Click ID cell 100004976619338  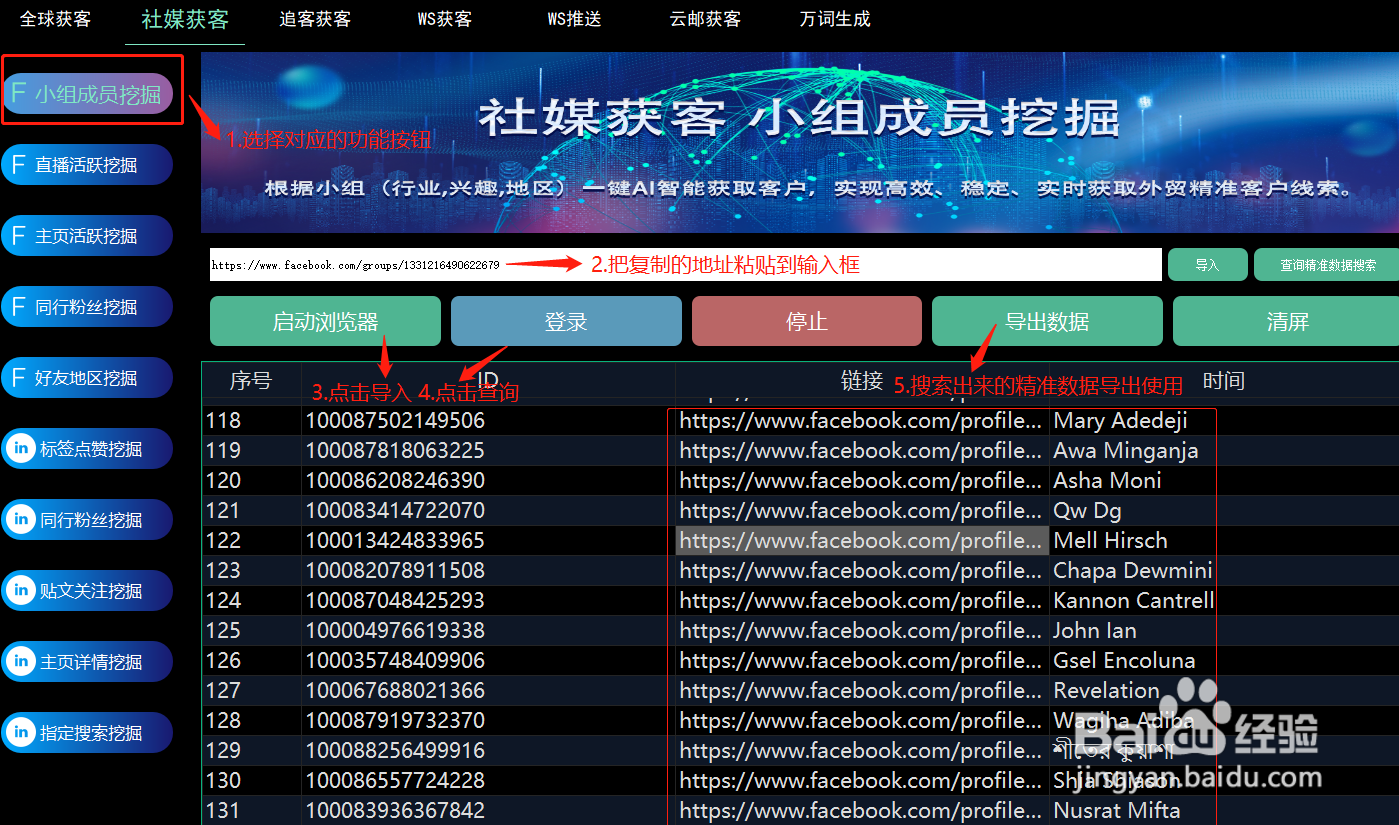[x=395, y=631]
